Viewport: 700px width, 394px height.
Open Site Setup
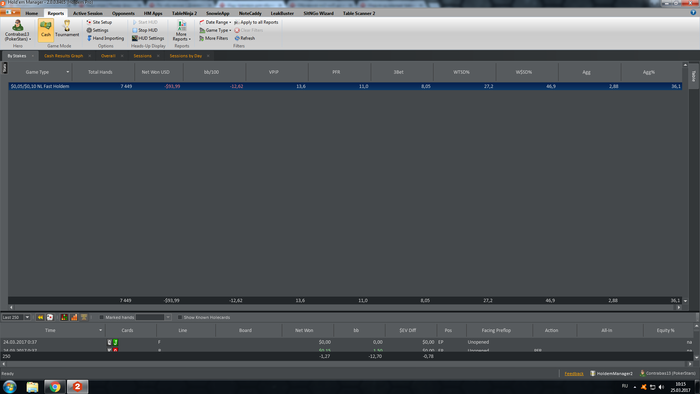(99, 22)
